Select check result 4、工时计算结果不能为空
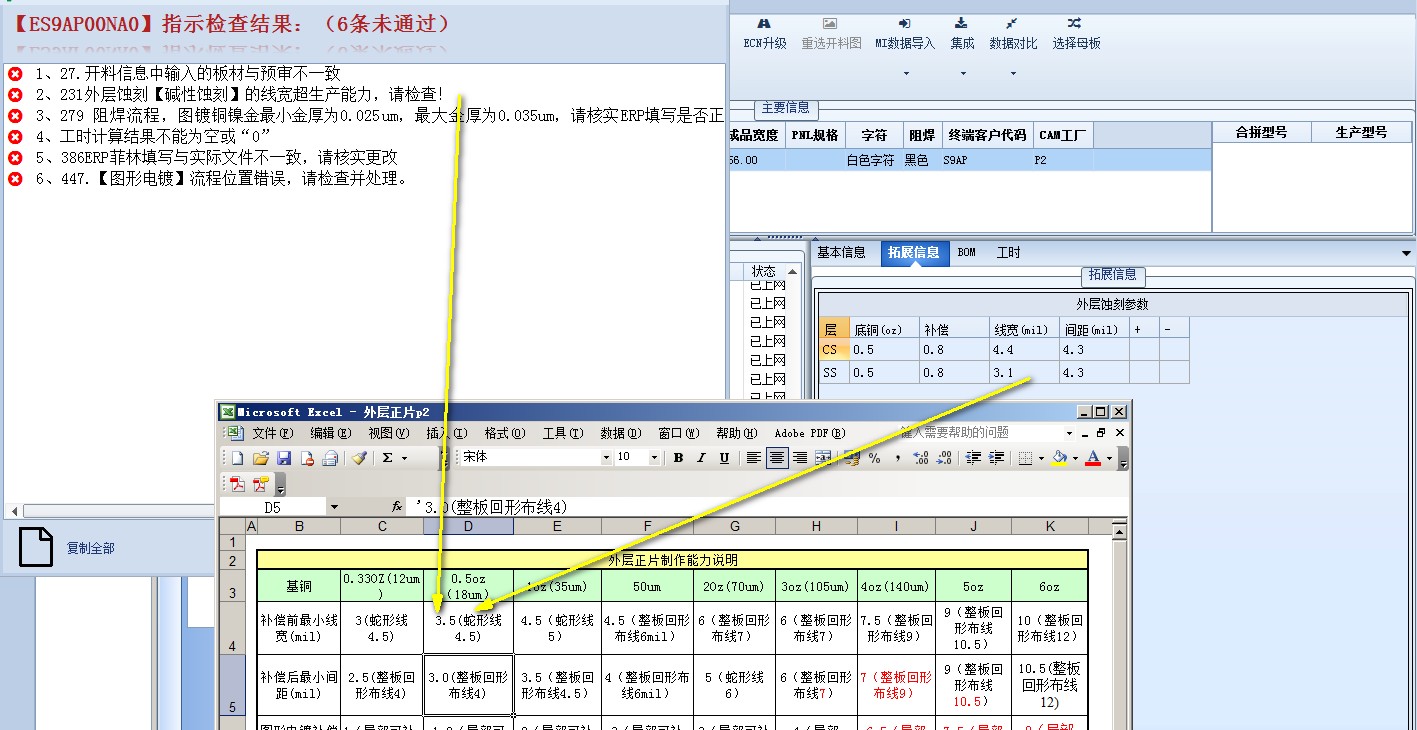 [152, 136]
